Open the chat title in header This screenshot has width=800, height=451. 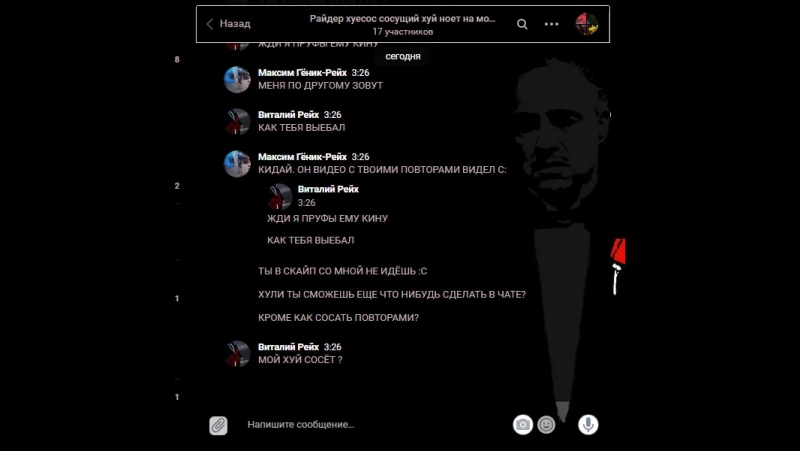pos(402,18)
